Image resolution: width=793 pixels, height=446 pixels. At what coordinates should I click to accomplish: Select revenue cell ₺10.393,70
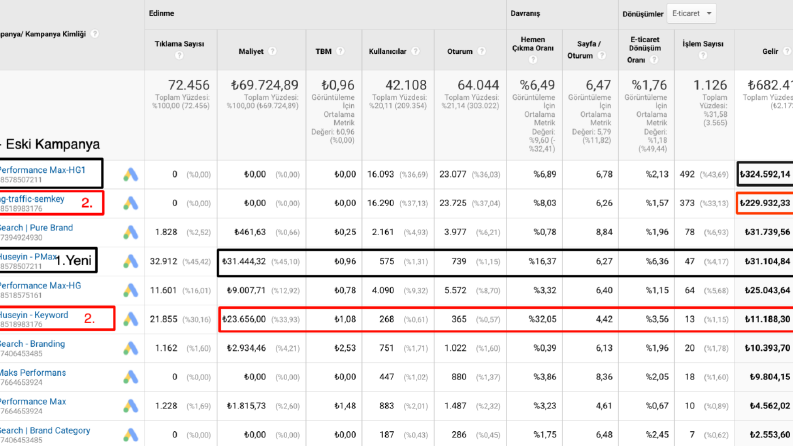pyautogui.click(x=767, y=348)
